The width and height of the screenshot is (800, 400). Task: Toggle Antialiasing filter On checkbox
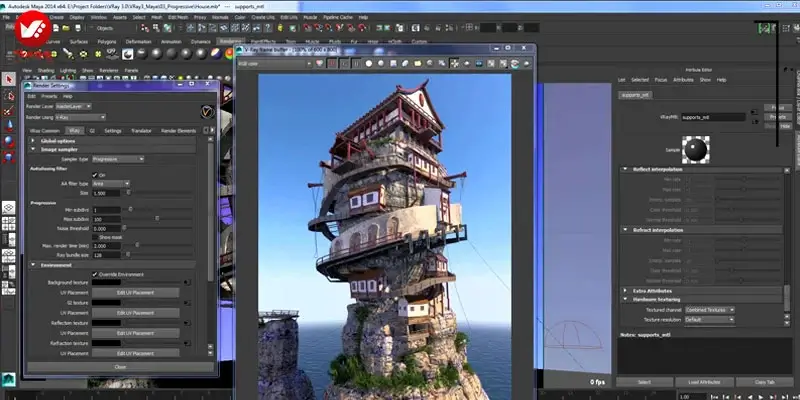coord(95,175)
